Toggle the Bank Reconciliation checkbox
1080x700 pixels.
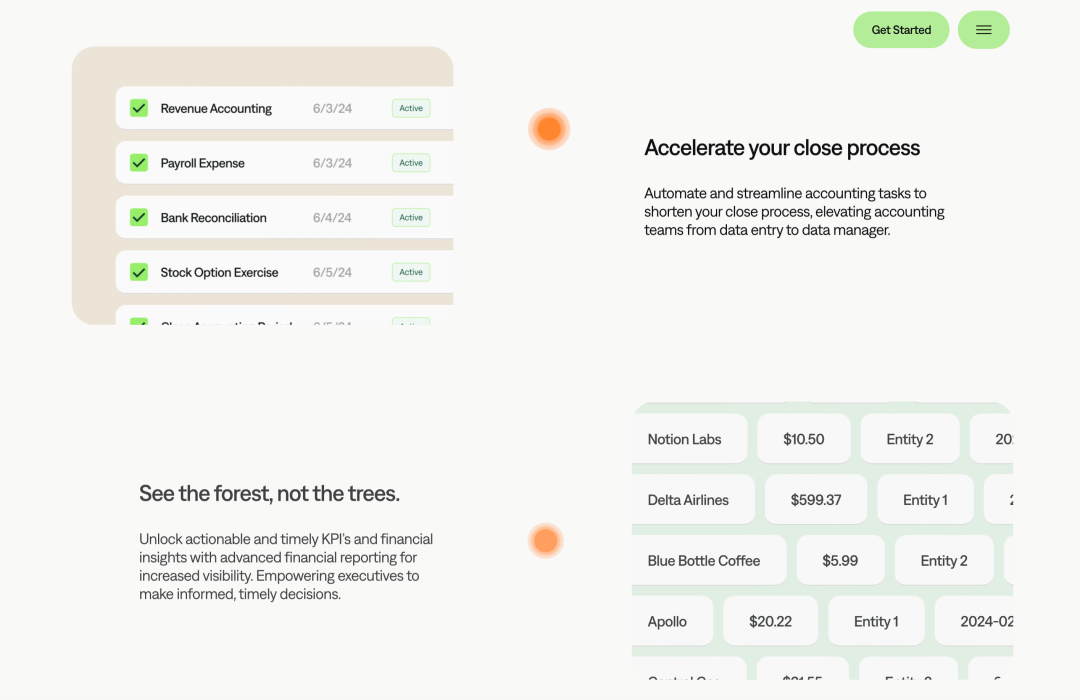pos(139,218)
